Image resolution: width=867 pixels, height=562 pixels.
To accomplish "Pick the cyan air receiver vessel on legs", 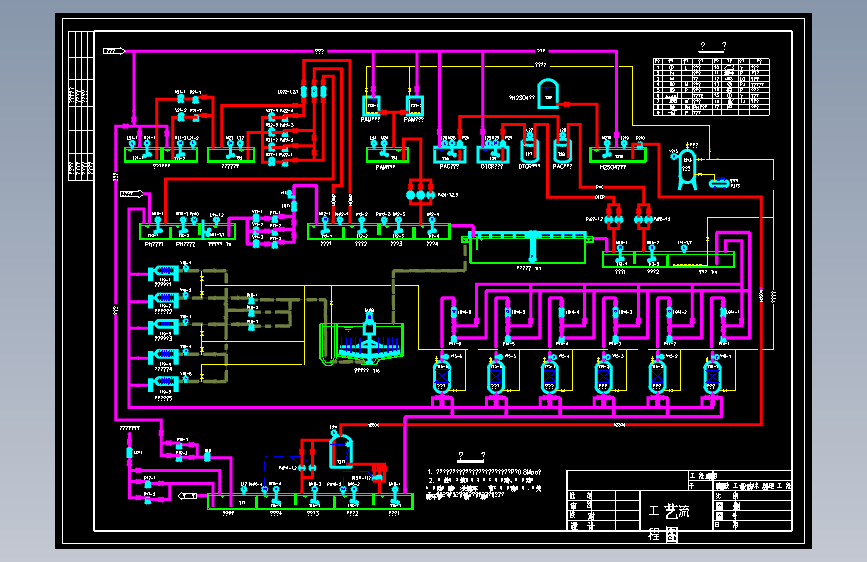I will pos(687,169).
